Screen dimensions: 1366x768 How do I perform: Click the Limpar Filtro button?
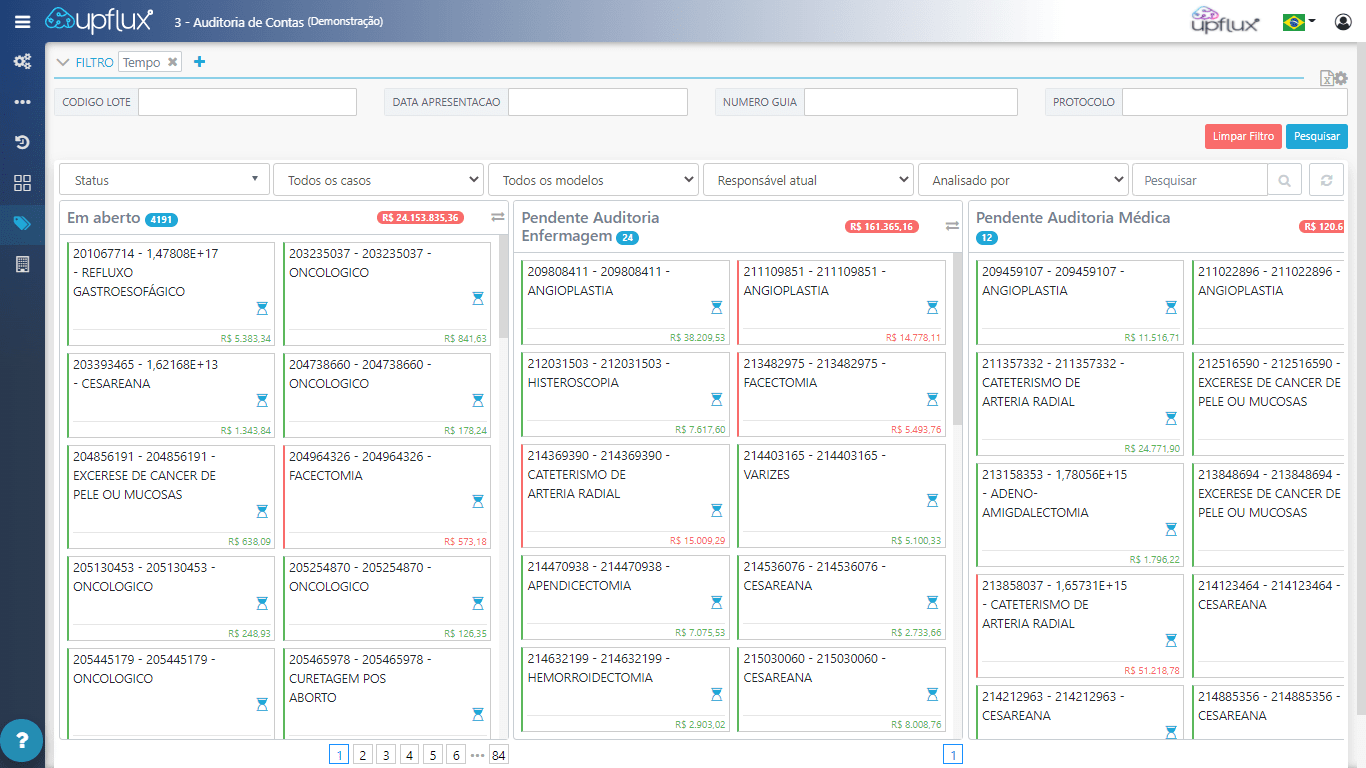[1243, 136]
